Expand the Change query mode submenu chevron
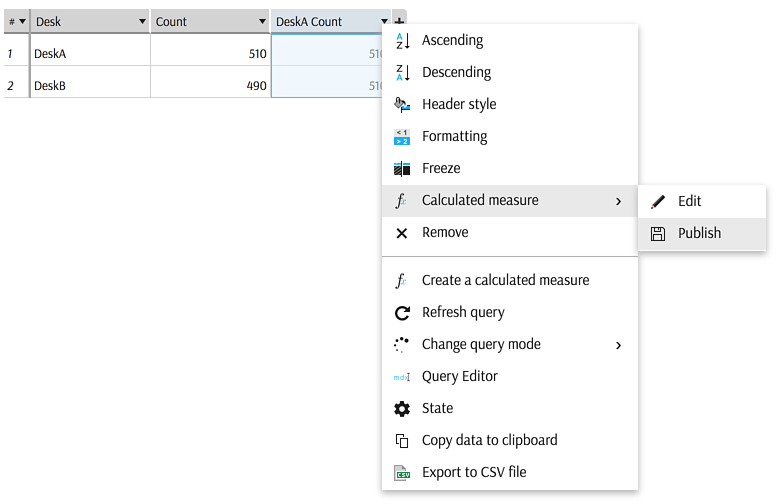The height and width of the screenshot is (504, 778). [x=619, y=345]
